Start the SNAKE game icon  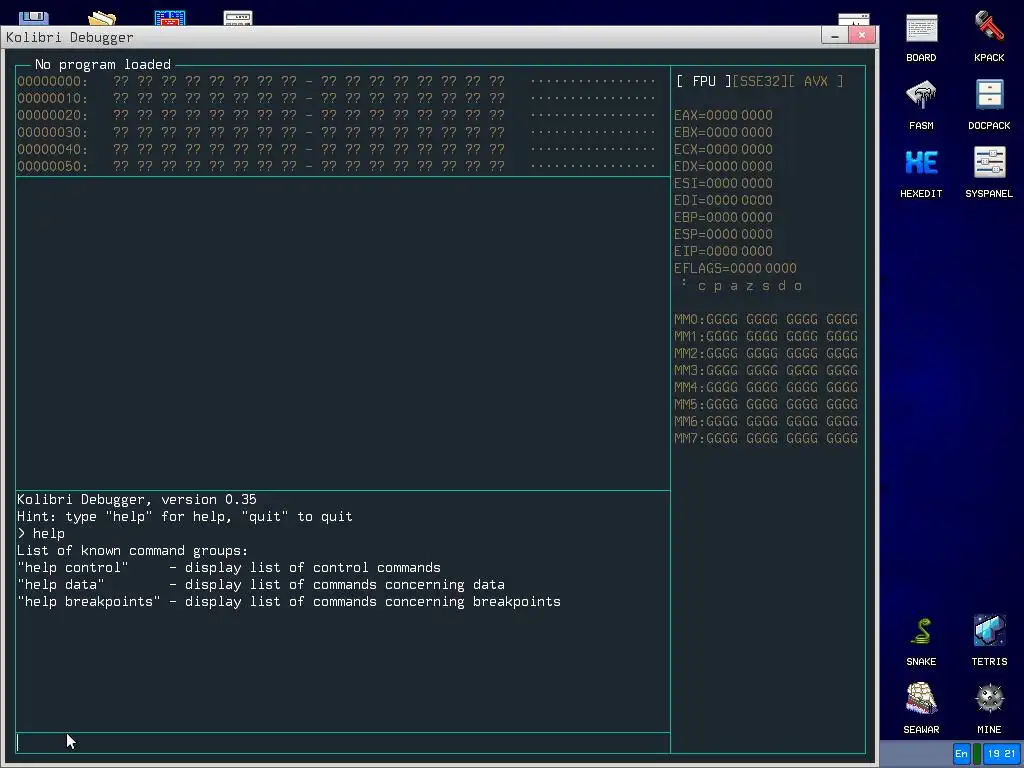tap(921, 641)
